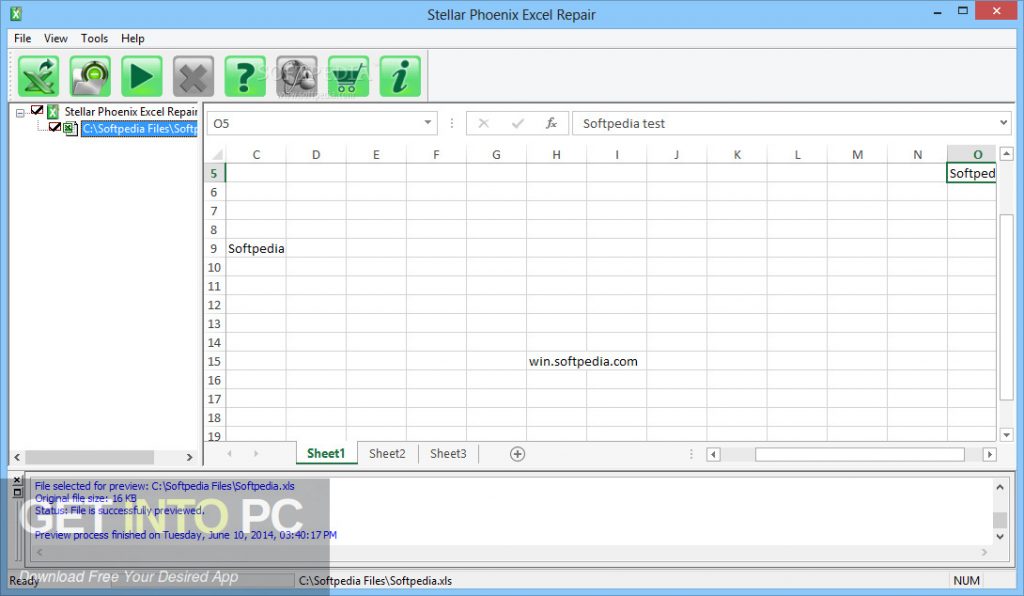Click the Search file toolbar icon
Viewport: 1024px width, 596px height.
tap(90, 76)
